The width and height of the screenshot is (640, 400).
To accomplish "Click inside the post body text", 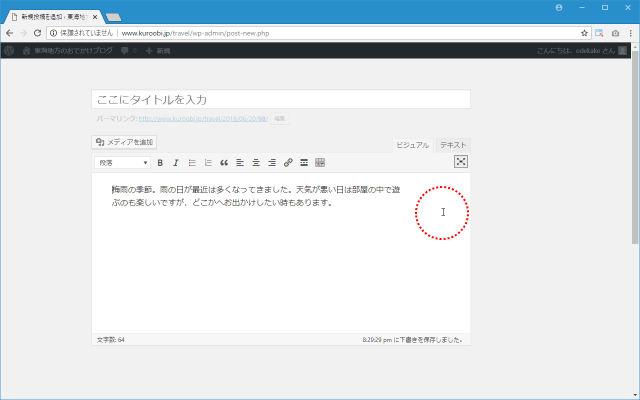I will (256, 196).
